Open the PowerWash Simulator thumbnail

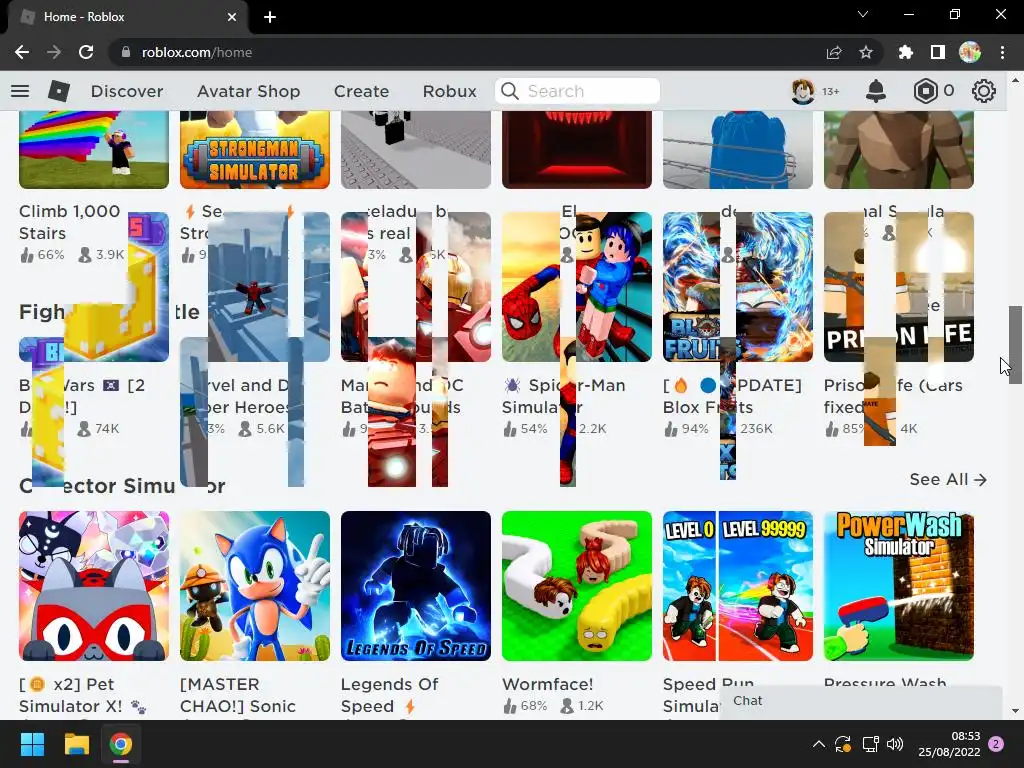pos(899,586)
